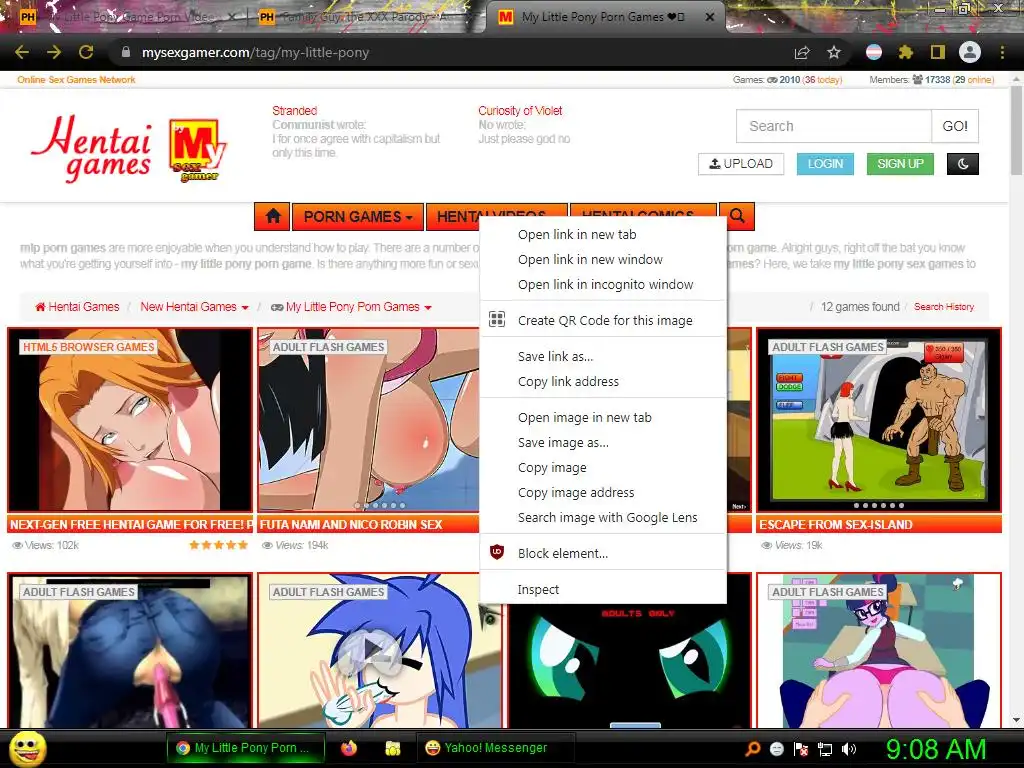Viewport: 1024px width, 768px height.
Task: Click the blue LOGIN button
Action: [x=825, y=164]
